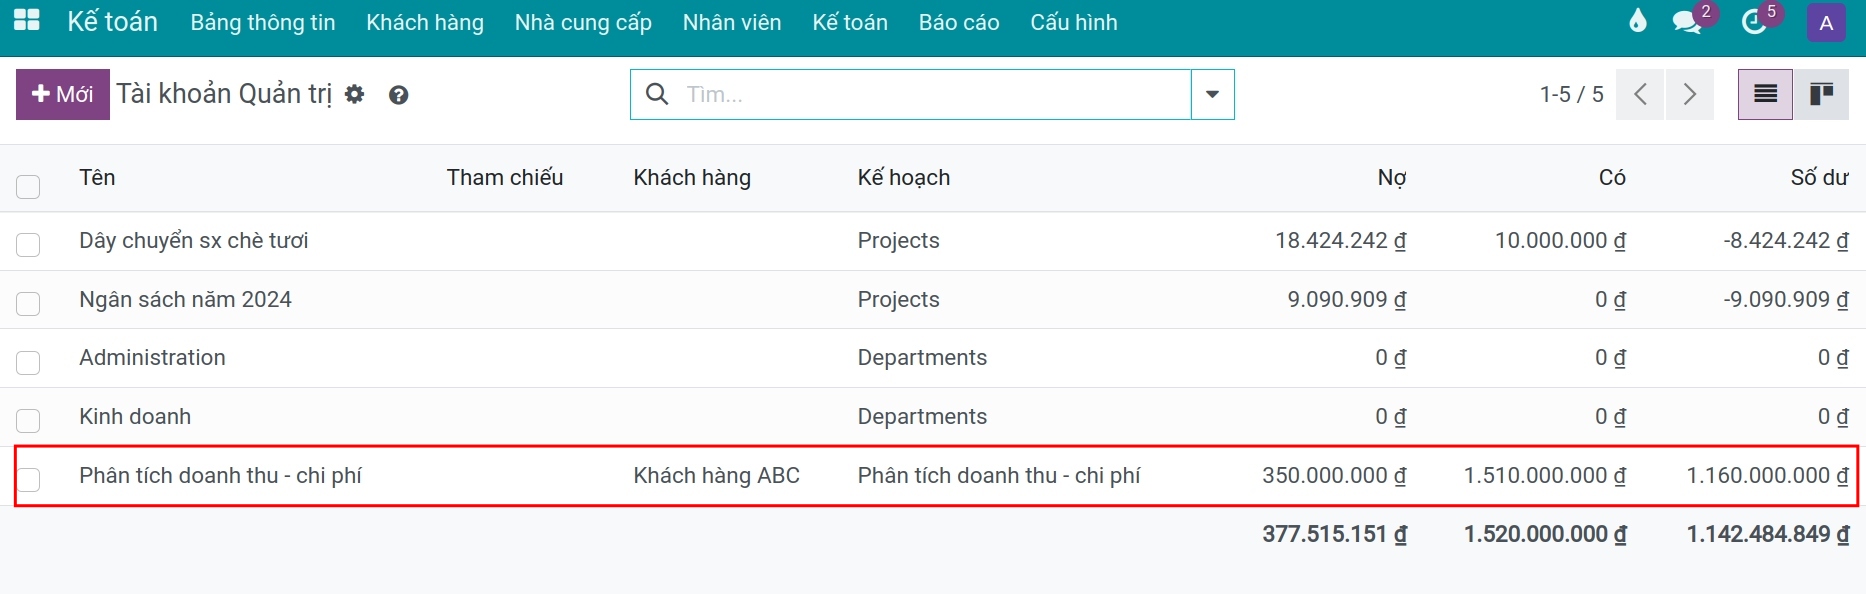Open Bảng thông tin menu
The image size is (1866, 594).
263,22
